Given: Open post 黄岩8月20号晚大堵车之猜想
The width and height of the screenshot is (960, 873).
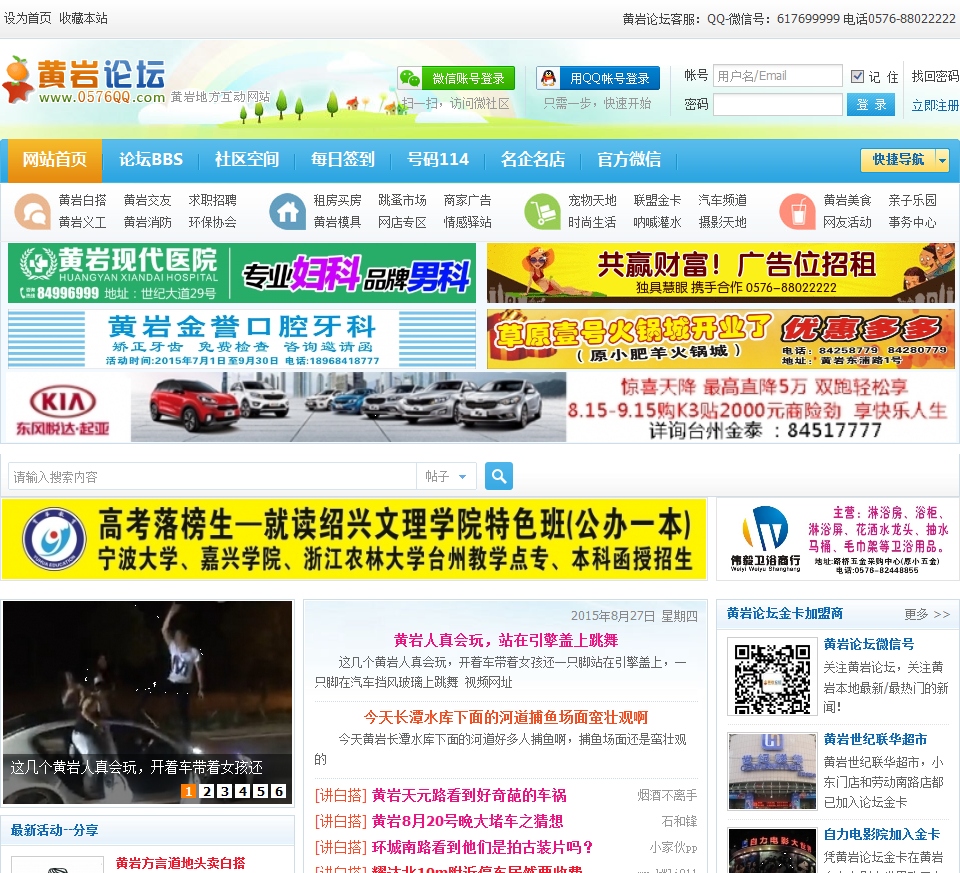Looking at the screenshot, I should coord(467,821).
